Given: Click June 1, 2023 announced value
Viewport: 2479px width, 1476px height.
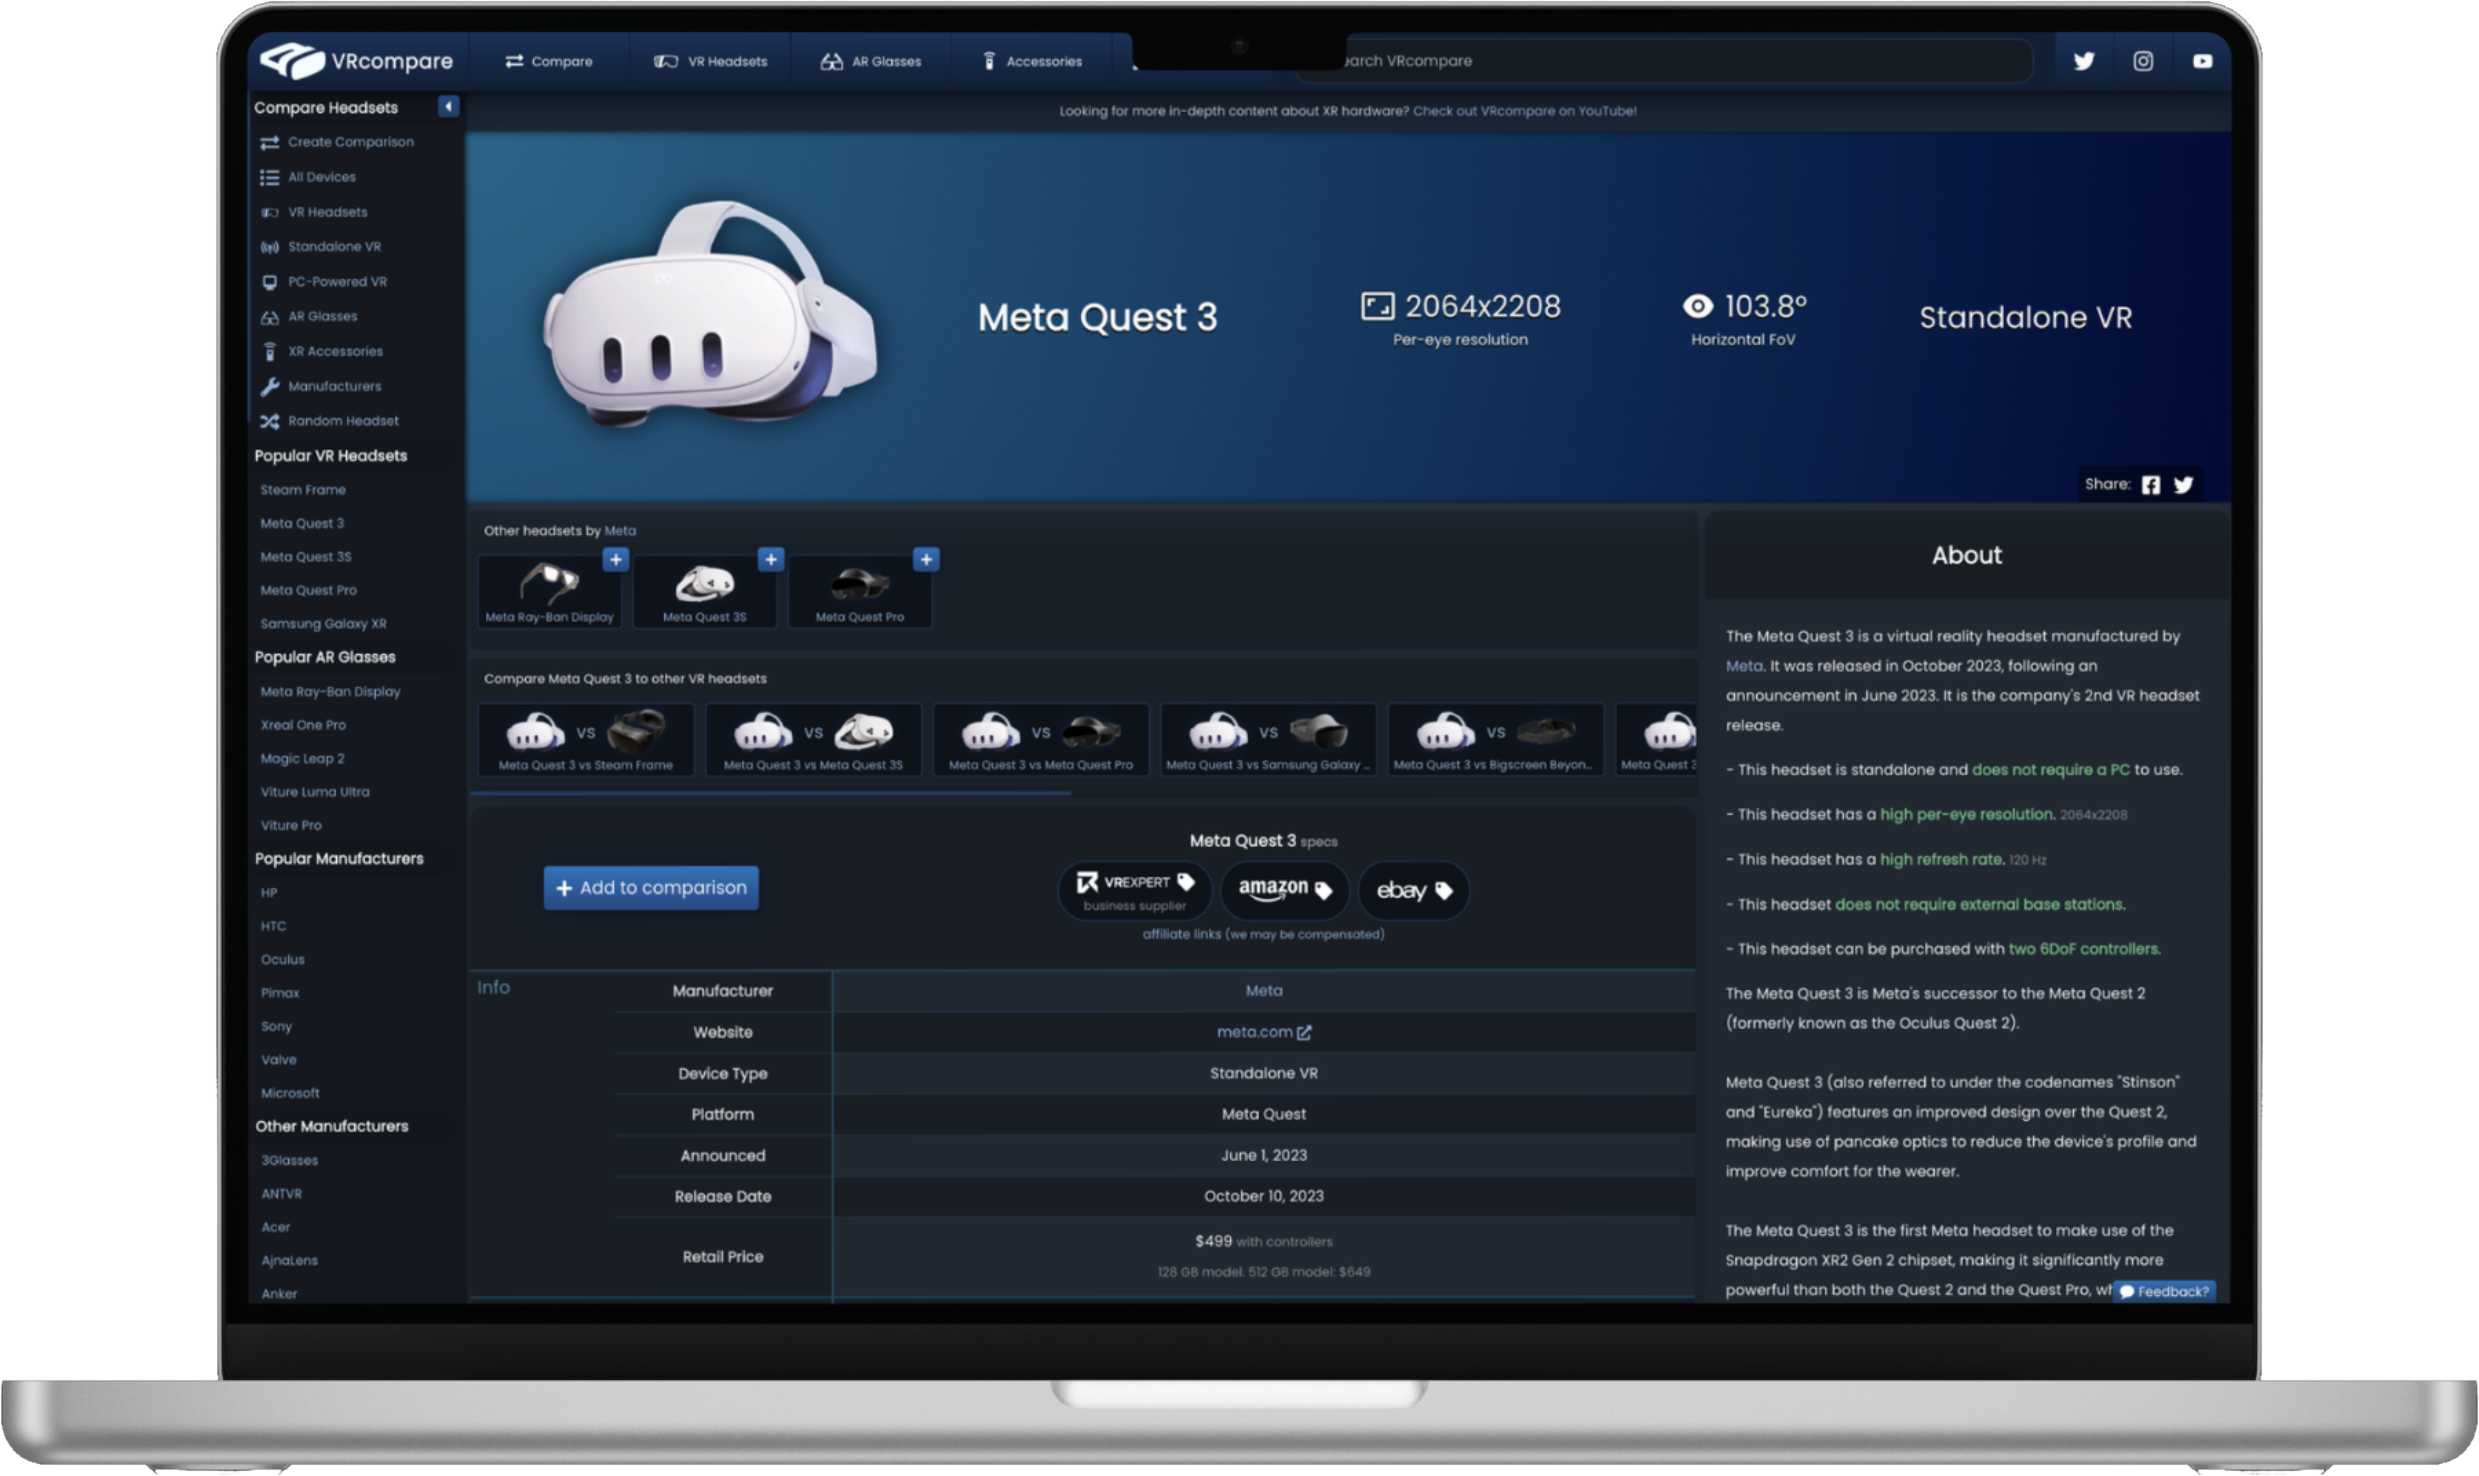Looking at the screenshot, I should pos(1264,1156).
